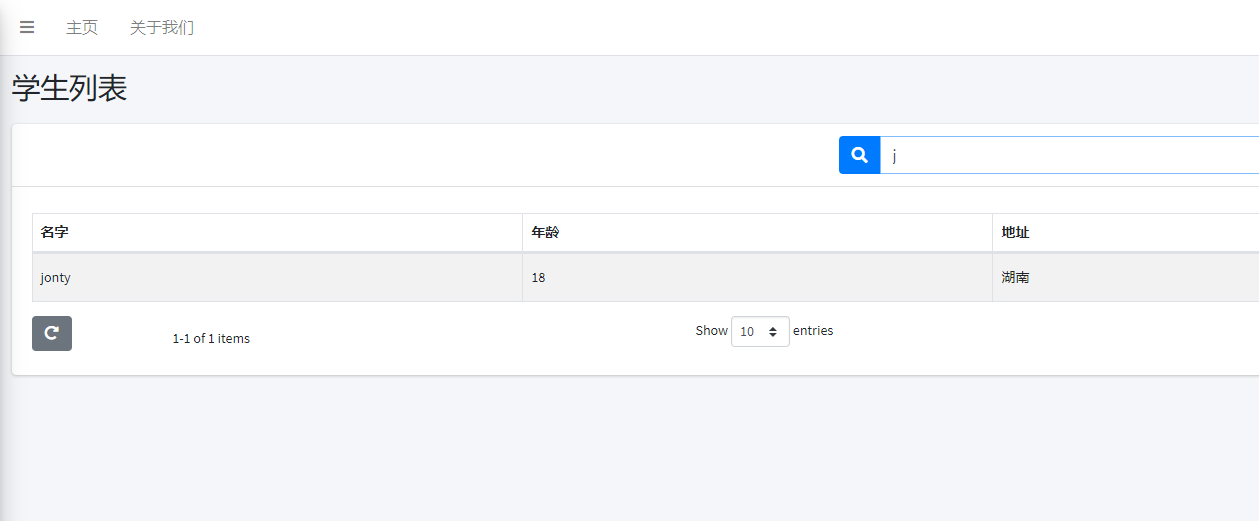Click the "entries" label after the selector
1259x521 pixels.
[x=813, y=330]
